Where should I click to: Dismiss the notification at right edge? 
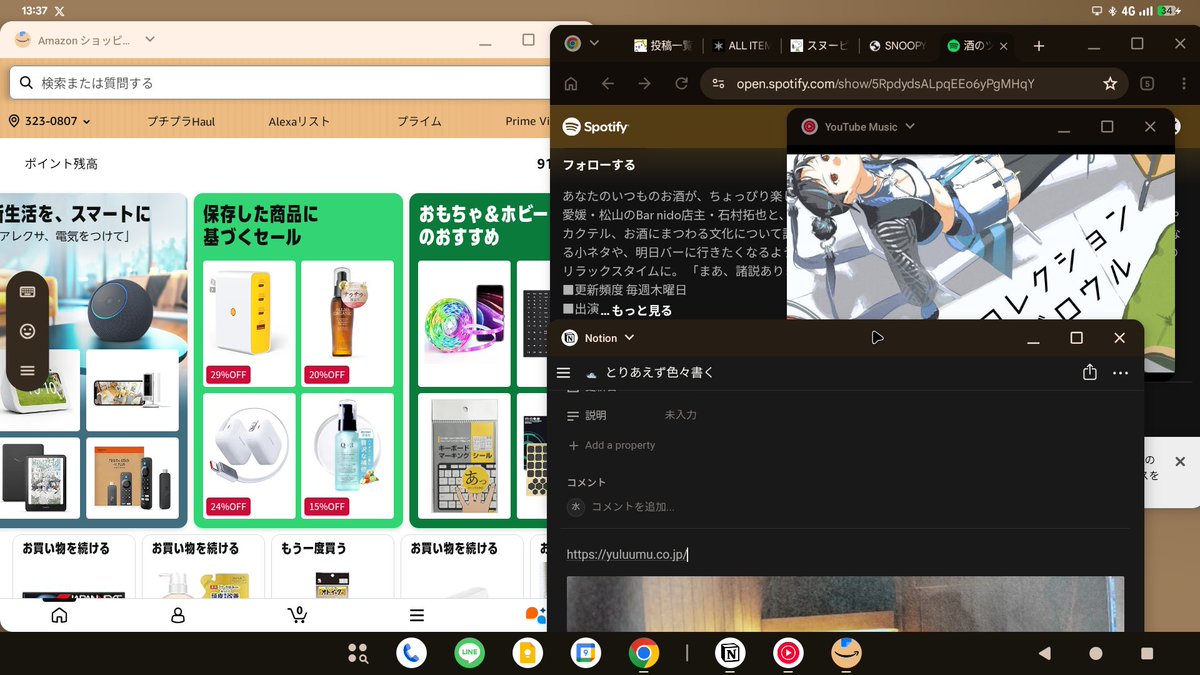coord(1180,462)
